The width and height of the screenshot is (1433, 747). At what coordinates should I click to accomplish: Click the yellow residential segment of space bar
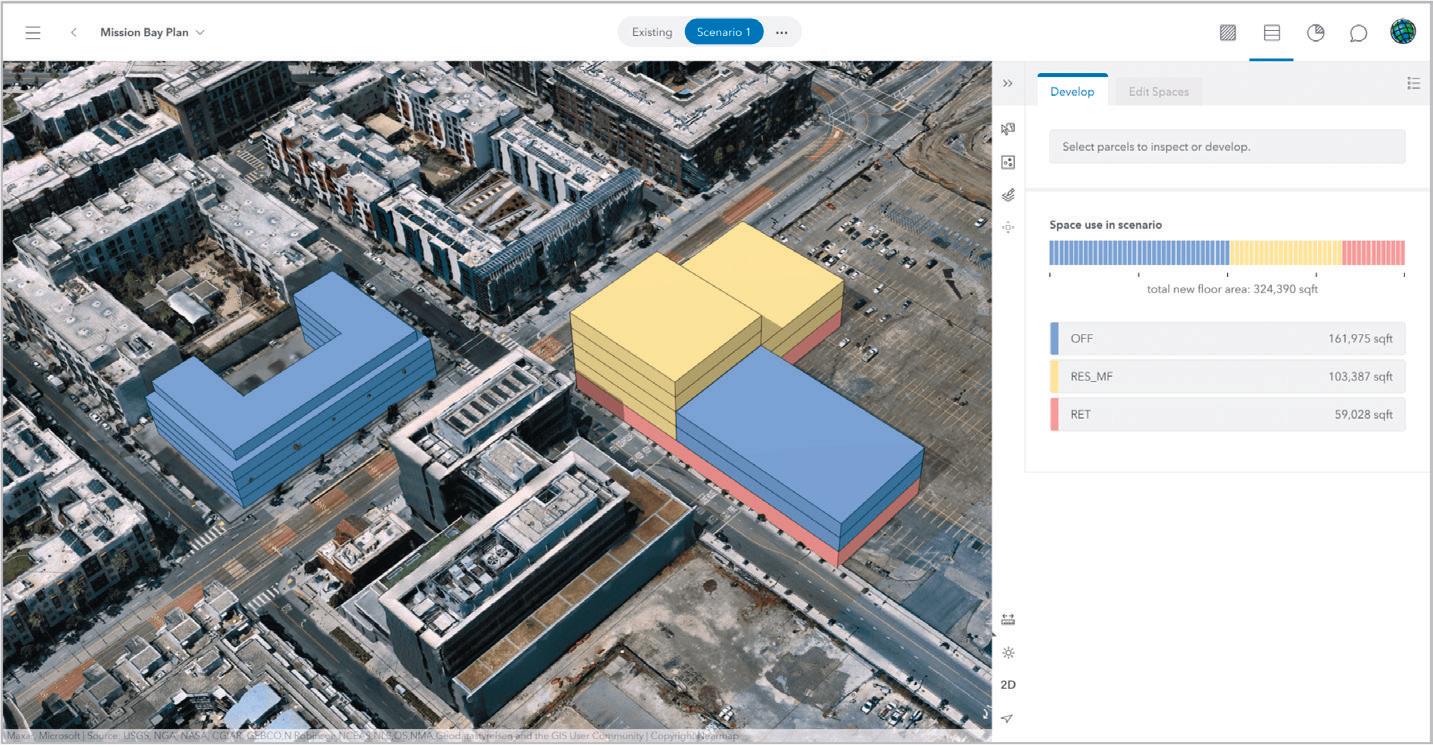tap(1286, 252)
